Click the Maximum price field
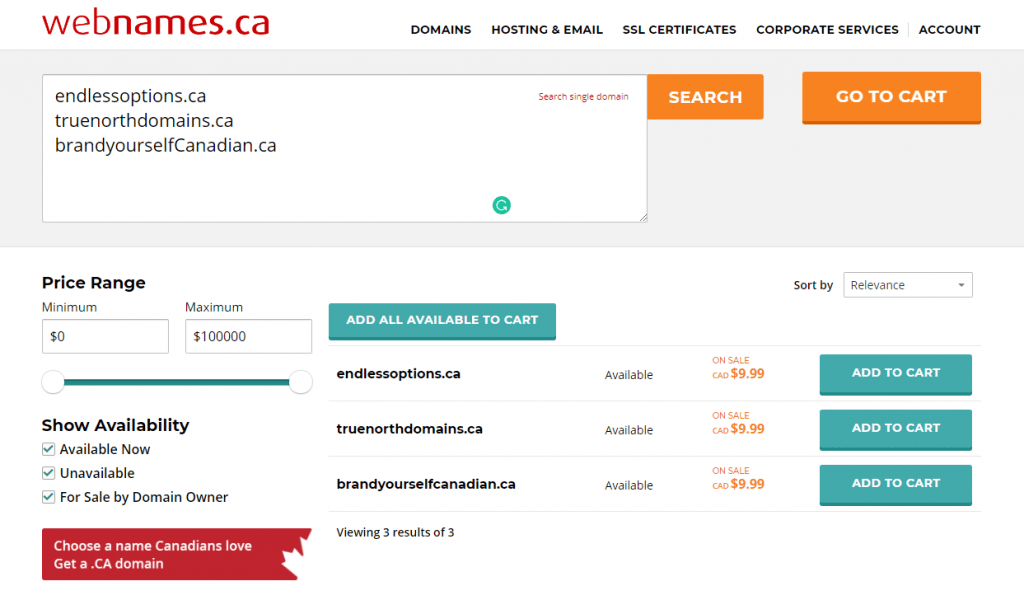 [248, 336]
